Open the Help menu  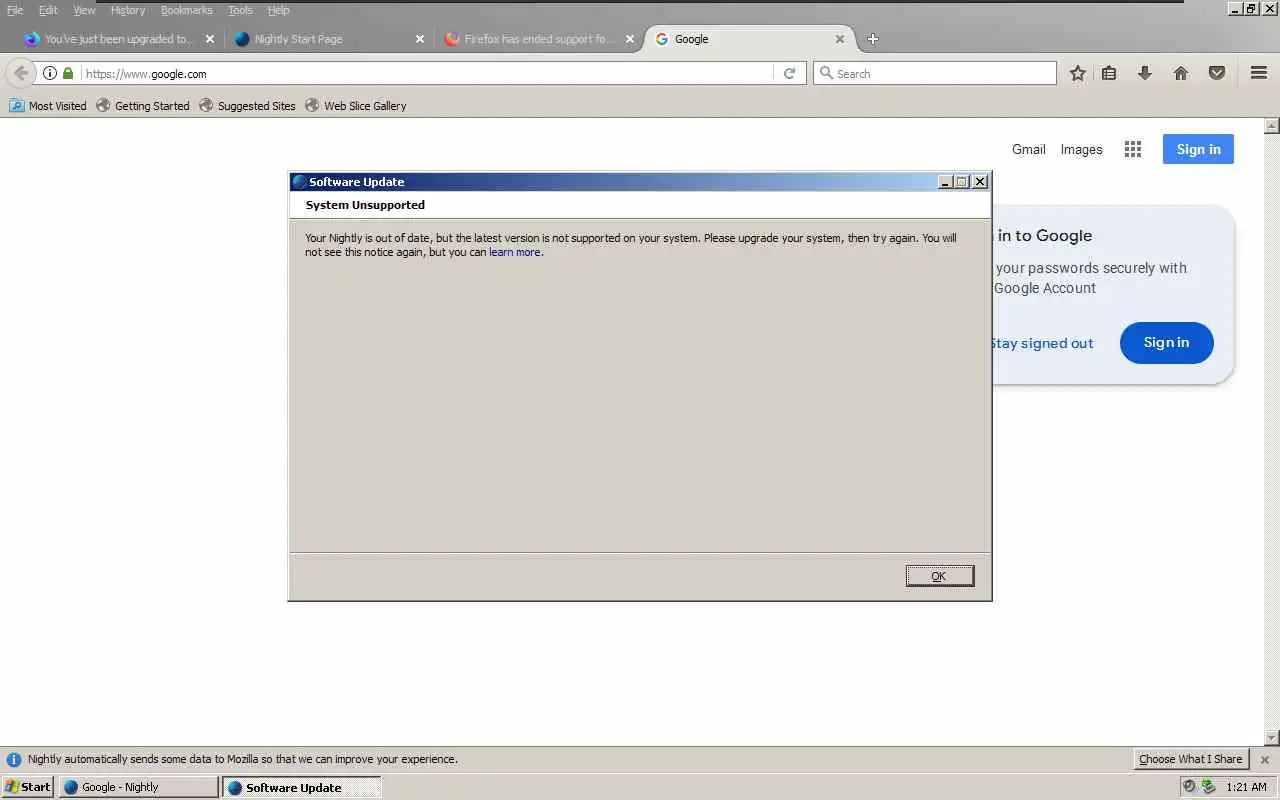coord(278,10)
